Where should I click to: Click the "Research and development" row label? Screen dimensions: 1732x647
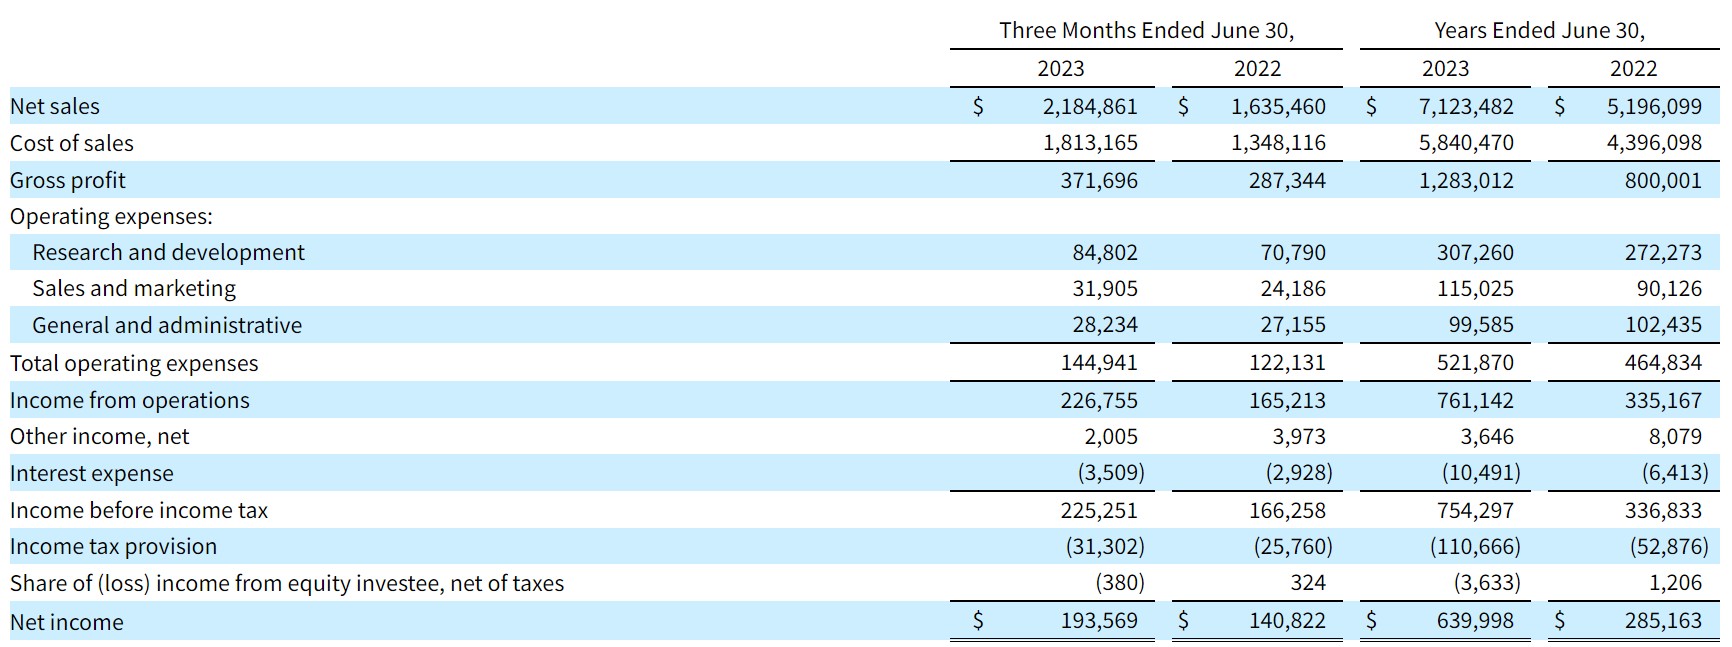click(x=168, y=252)
